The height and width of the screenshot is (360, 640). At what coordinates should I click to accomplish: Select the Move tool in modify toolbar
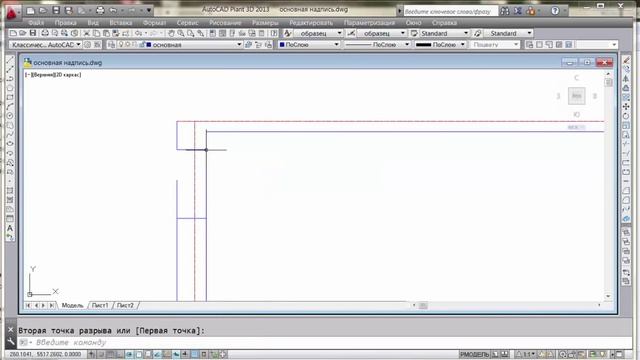[x=626, y=107]
